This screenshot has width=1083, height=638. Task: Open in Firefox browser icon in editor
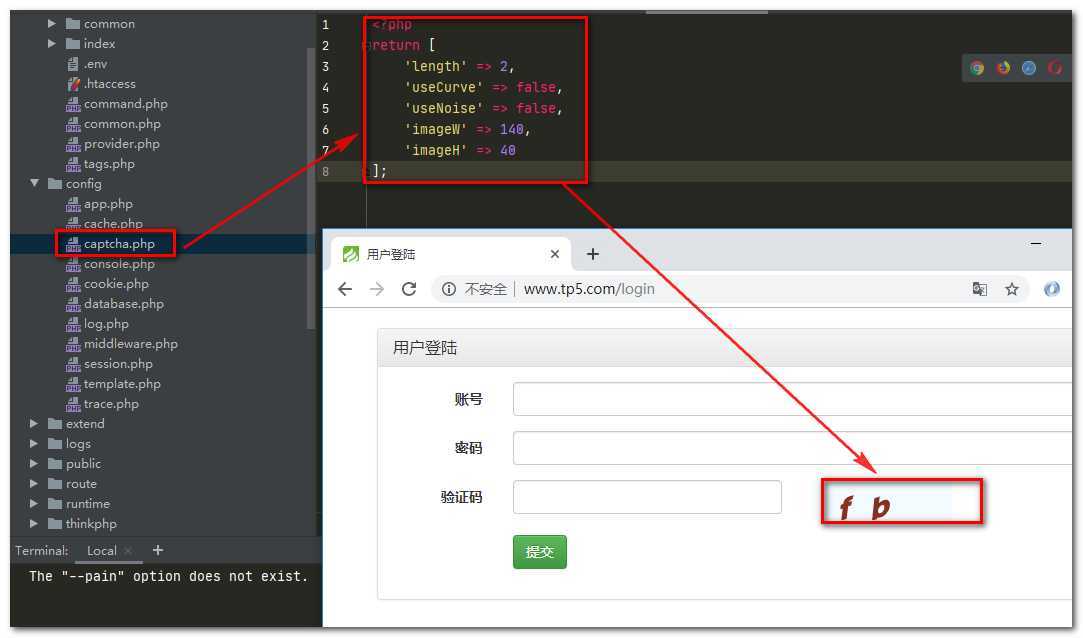click(x=1003, y=68)
